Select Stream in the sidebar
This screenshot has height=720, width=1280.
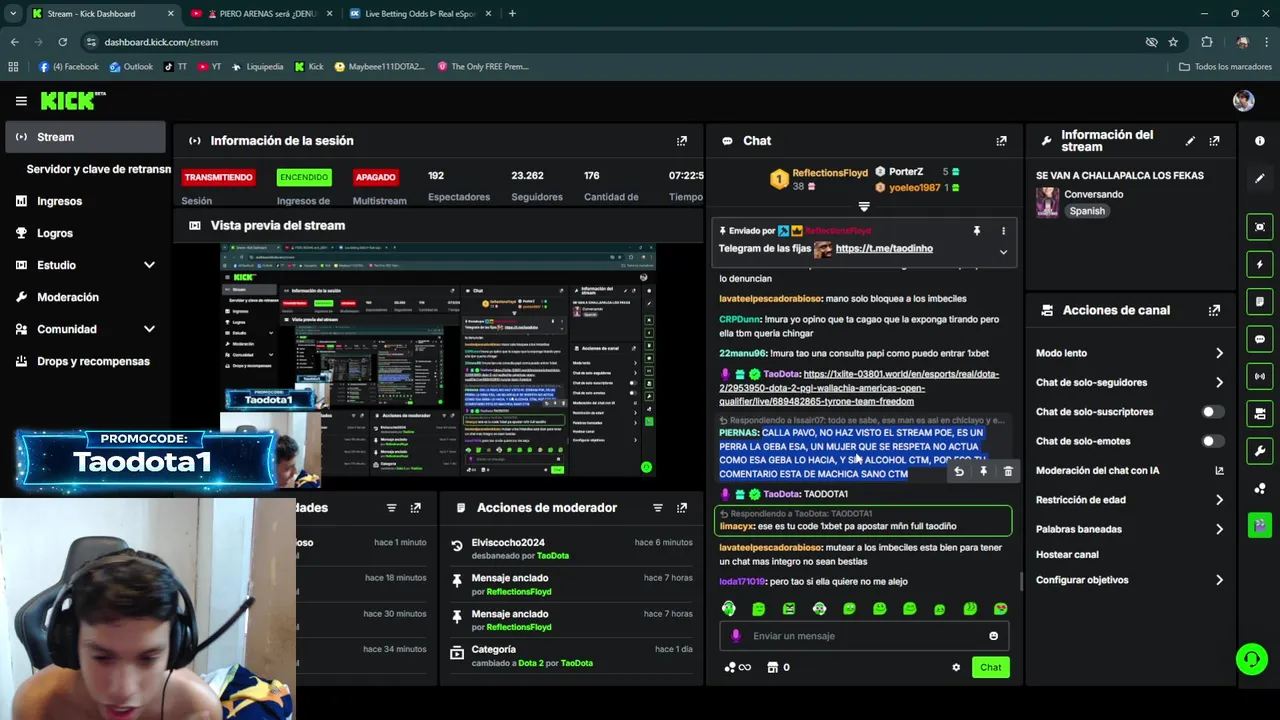click(x=85, y=137)
